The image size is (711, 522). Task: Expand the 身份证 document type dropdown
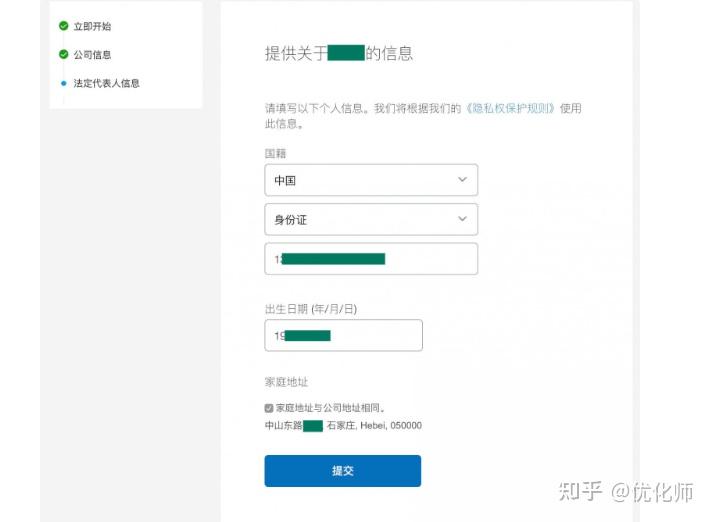(370, 219)
